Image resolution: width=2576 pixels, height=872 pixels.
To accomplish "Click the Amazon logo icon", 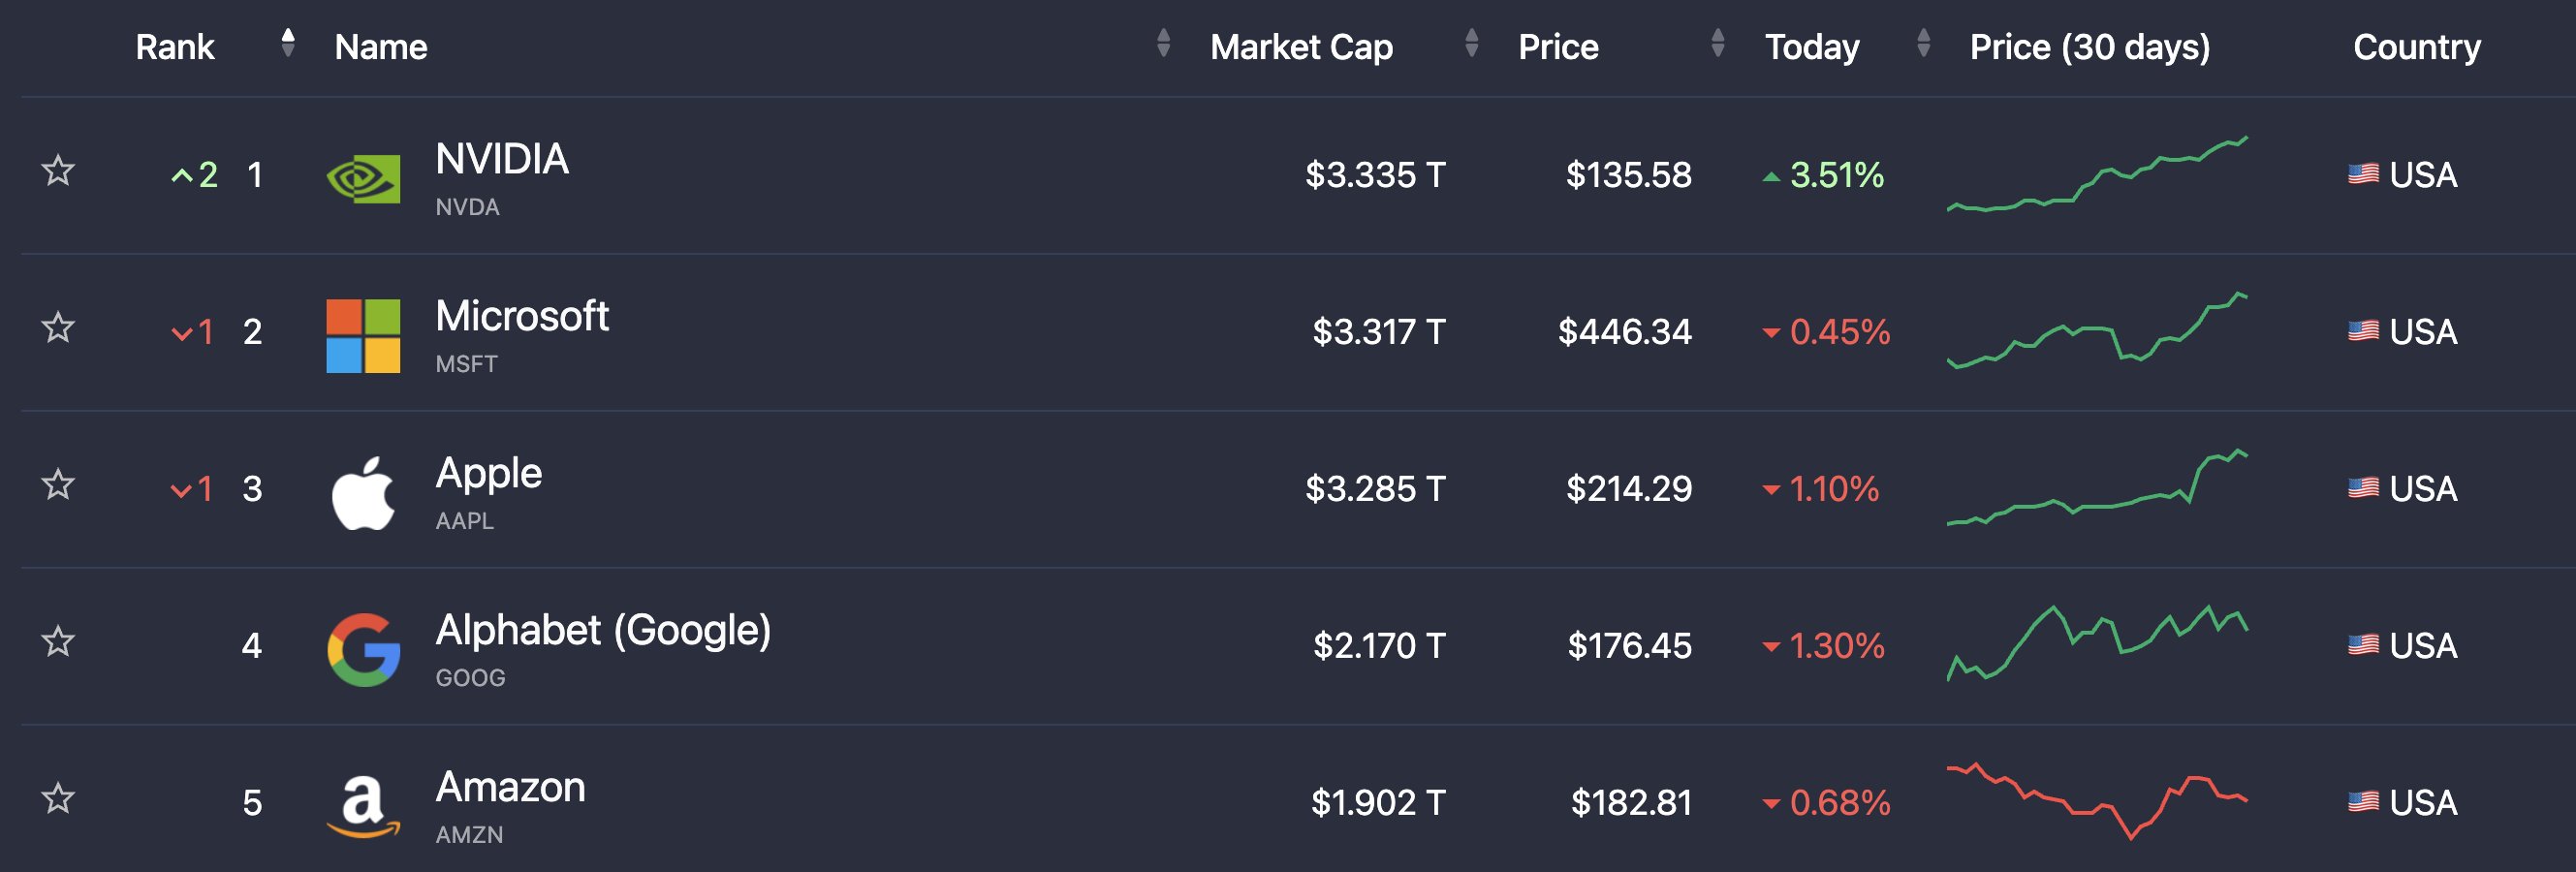I will coord(363,806).
